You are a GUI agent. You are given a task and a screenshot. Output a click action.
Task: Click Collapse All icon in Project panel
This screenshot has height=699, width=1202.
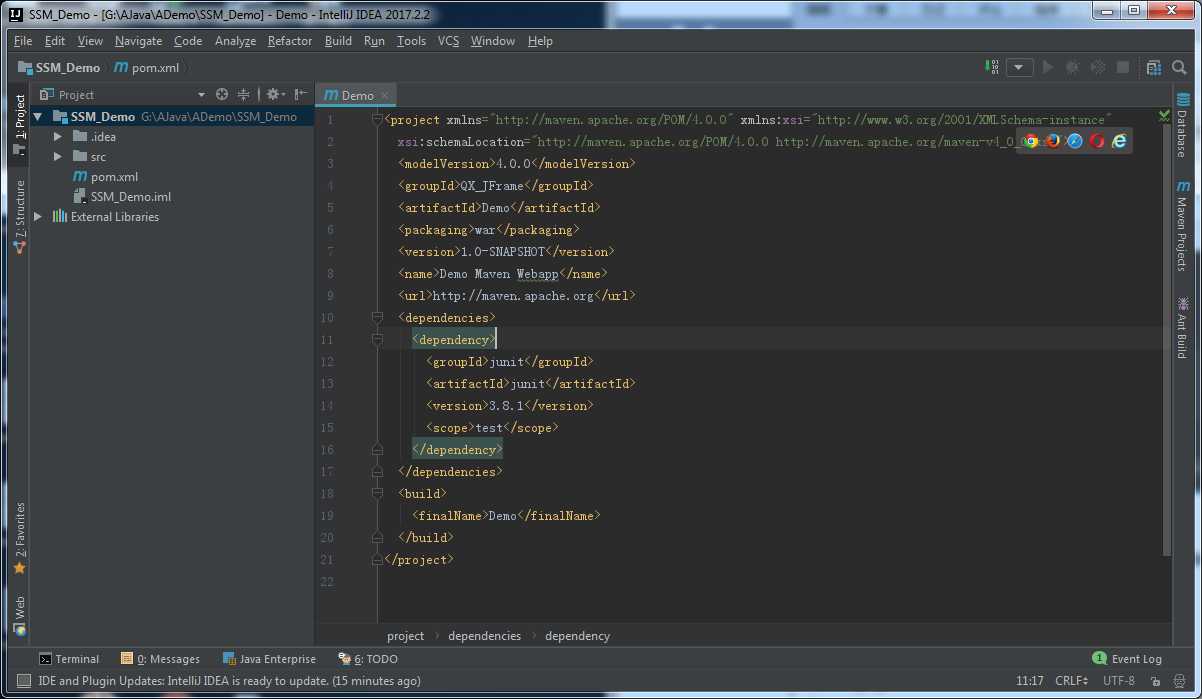[243, 94]
